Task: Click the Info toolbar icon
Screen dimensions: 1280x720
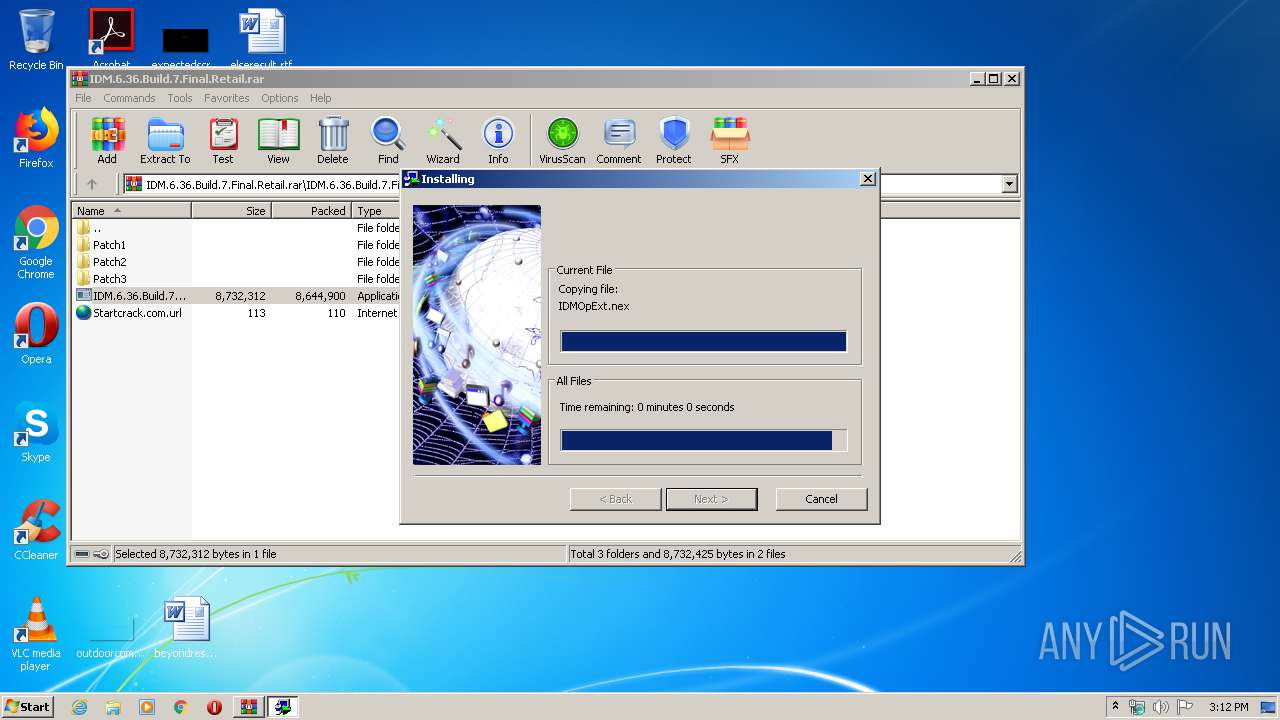Action: (x=498, y=140)
